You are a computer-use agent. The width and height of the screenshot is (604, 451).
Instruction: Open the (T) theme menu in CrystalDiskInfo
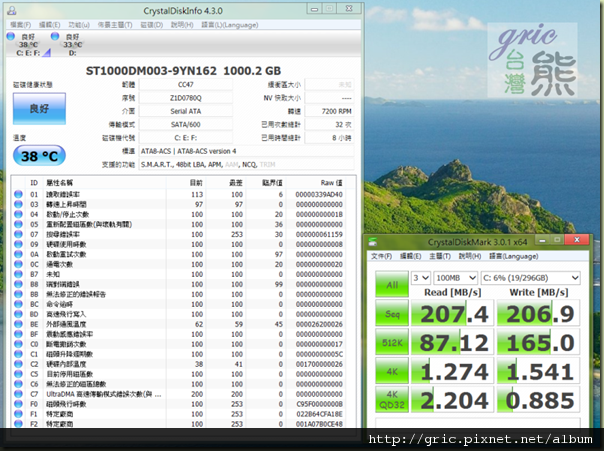pos(115,25)
